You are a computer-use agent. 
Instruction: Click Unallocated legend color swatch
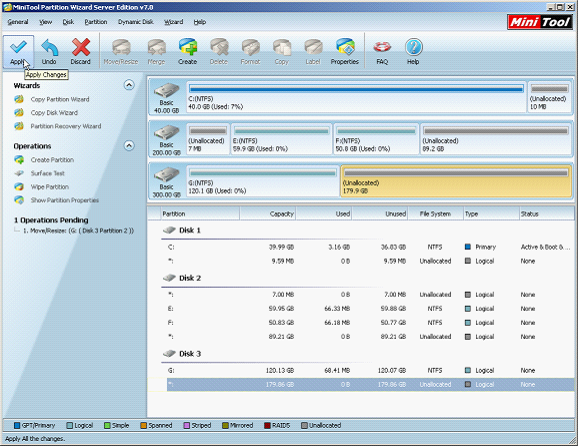[304, 425]
